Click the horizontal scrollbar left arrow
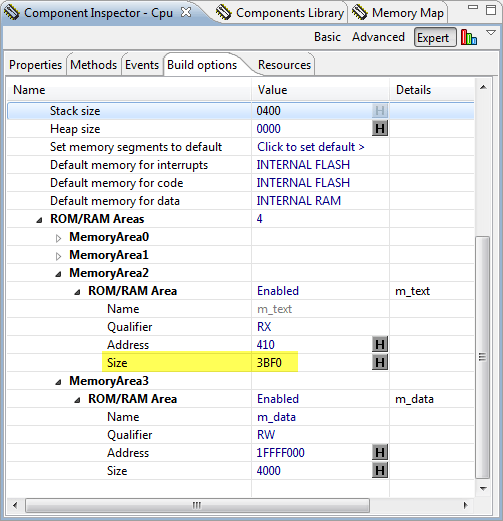The width and height of the screenshot is (503, 521). tap(15, 505)
